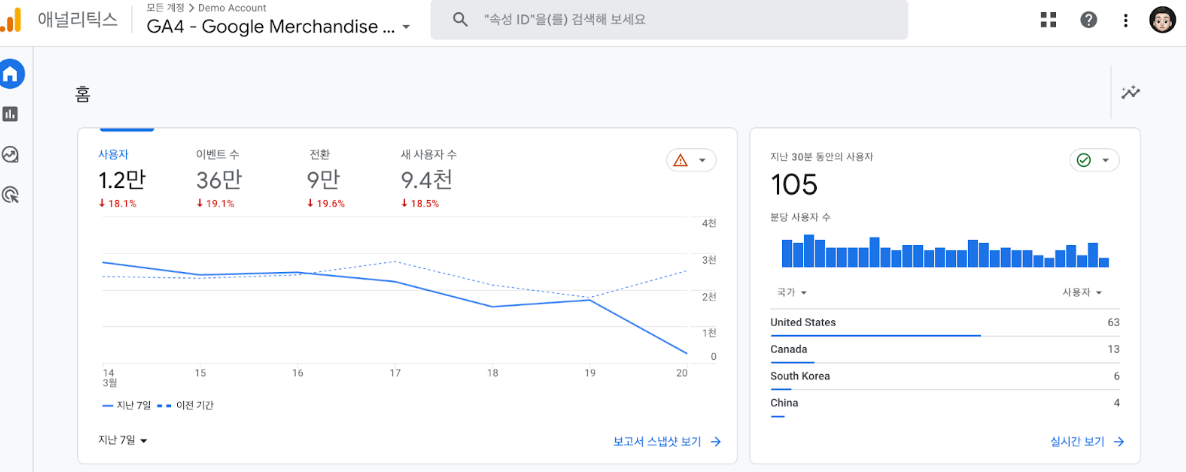Click the 홈 page heading
This screenshot has height=472, width=1186.
point(82,94)
